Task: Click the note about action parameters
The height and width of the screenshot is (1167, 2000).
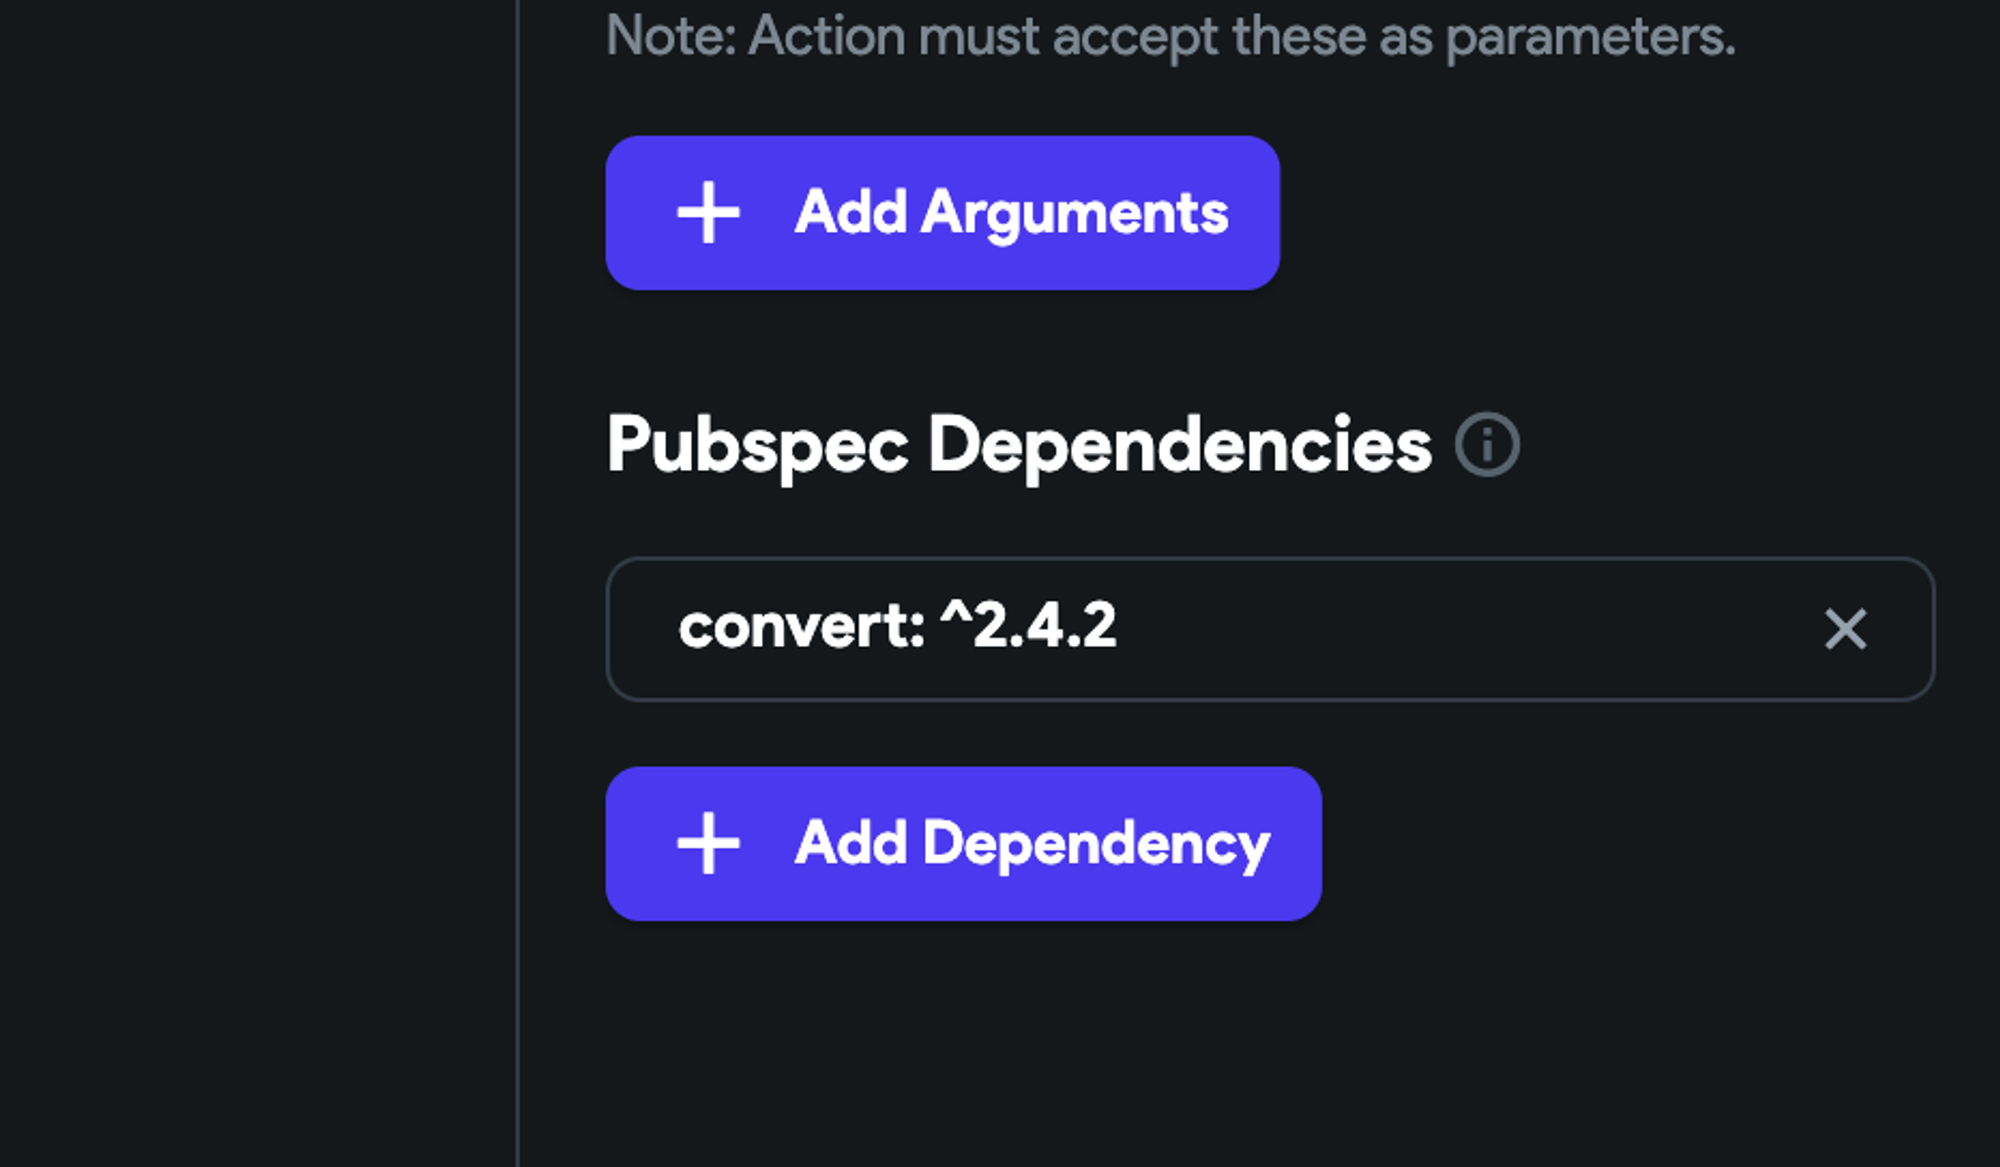Action: coord(1171,37)
